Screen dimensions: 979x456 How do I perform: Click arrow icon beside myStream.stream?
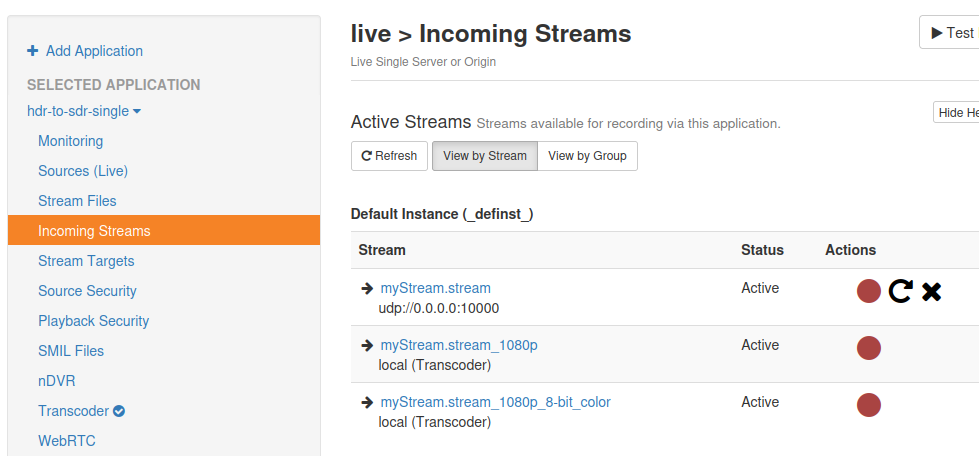[x=367, y=288]
